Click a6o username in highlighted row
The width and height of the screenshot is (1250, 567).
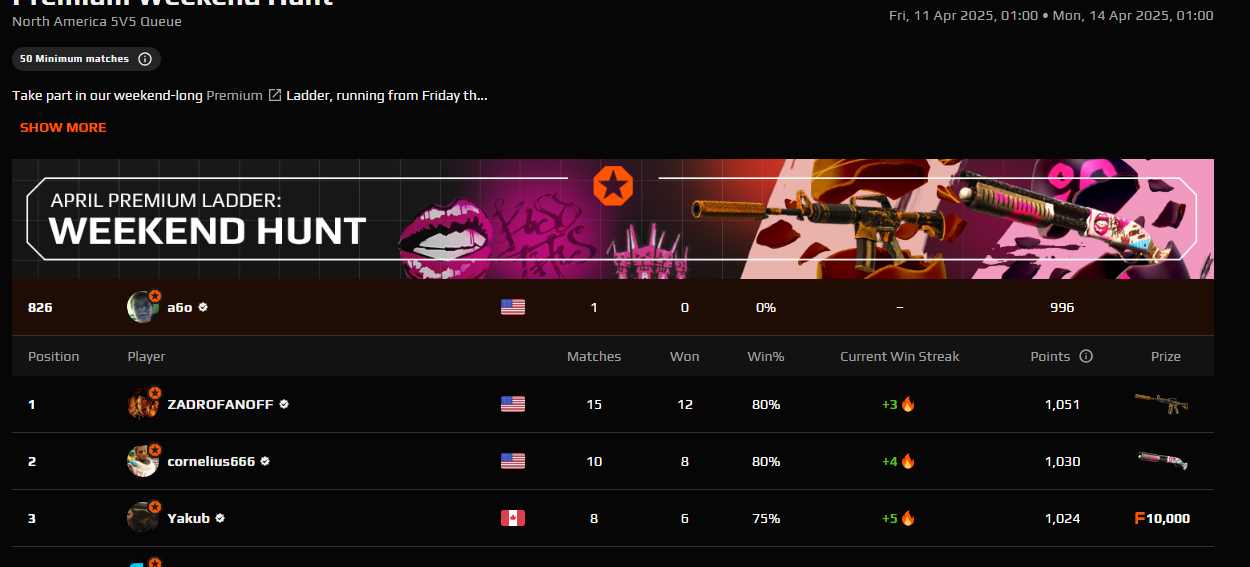[x=180, y=307]
